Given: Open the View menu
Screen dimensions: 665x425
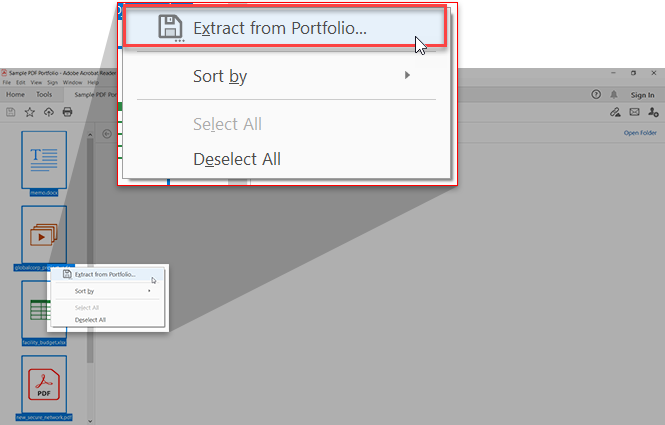Looking at the screenshot, I should [x=36, y=82].
